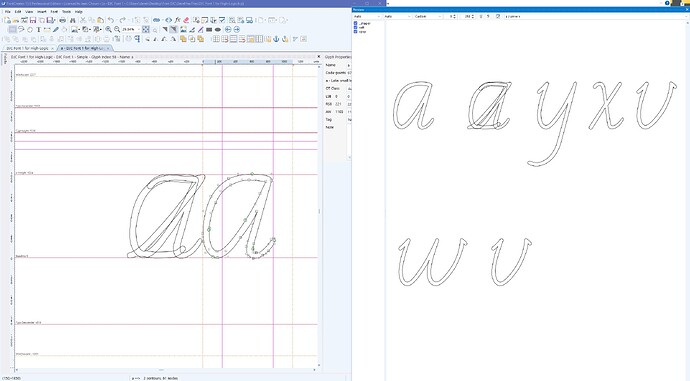Select the Text T tool
This screenshot has width=690, height=381.
(38, 29)
